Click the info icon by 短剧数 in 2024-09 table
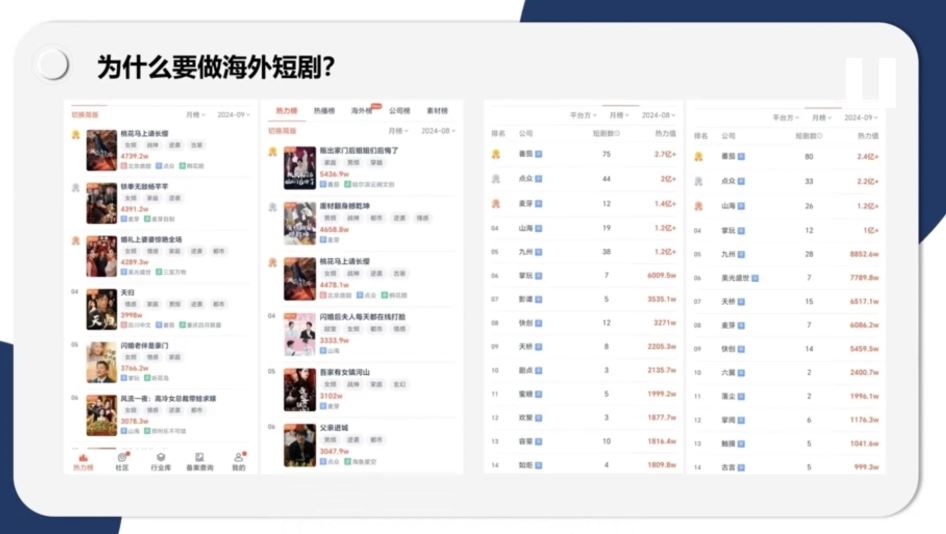946x534 pixels. pos(819,136)
